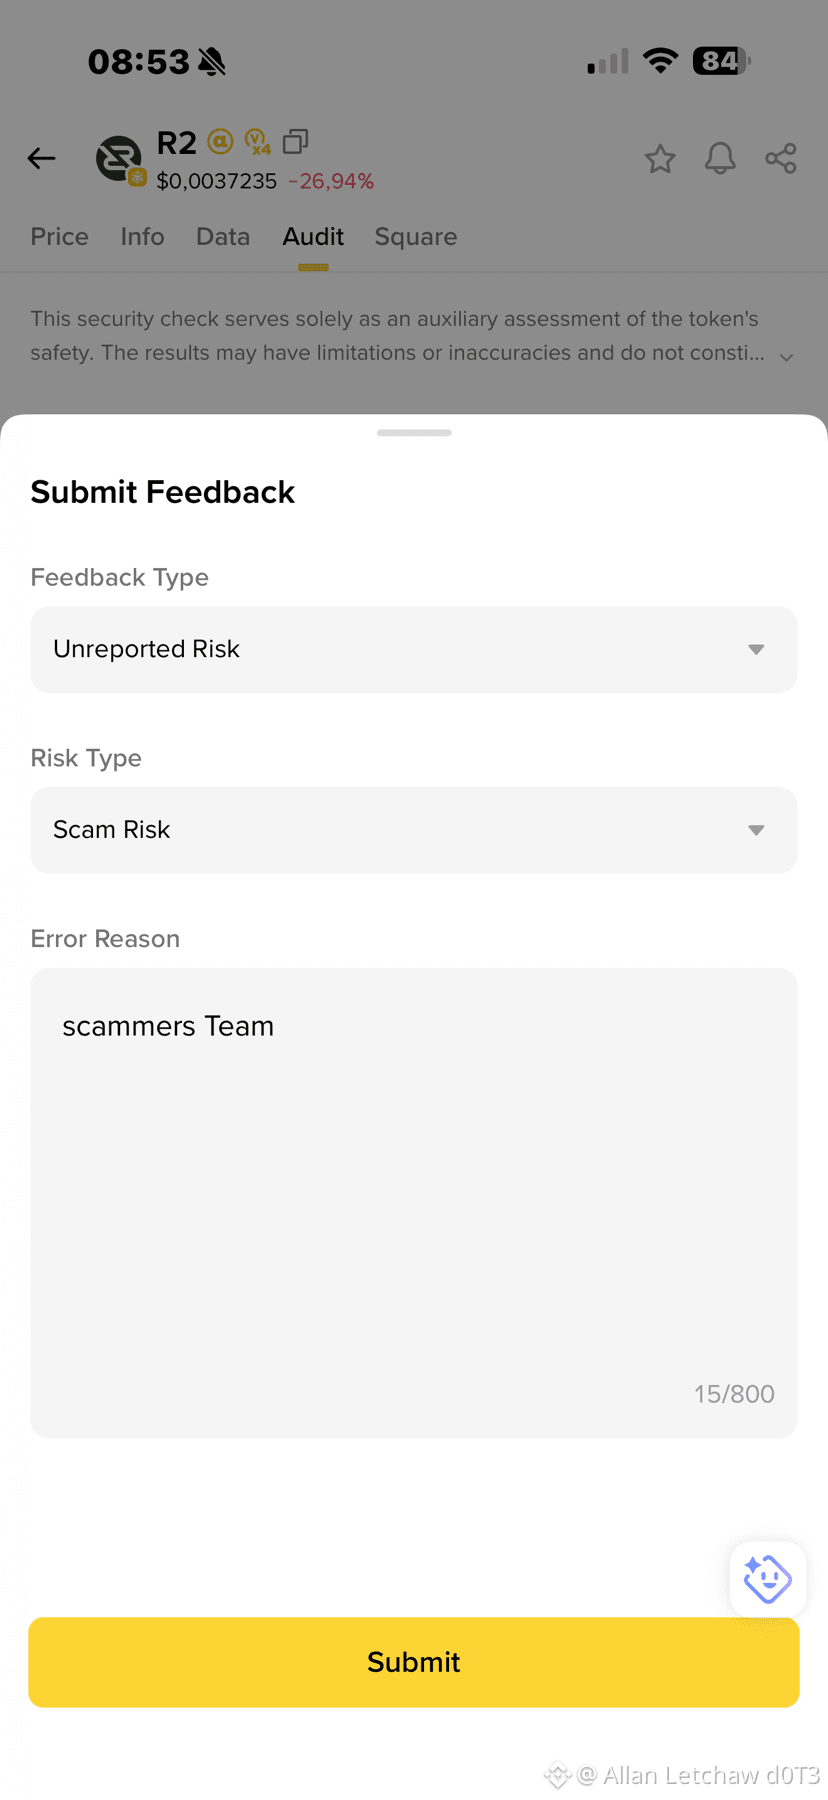
Task: Open the Risk Type Scam Risk dropdown
Action: (x=414, y=830)
